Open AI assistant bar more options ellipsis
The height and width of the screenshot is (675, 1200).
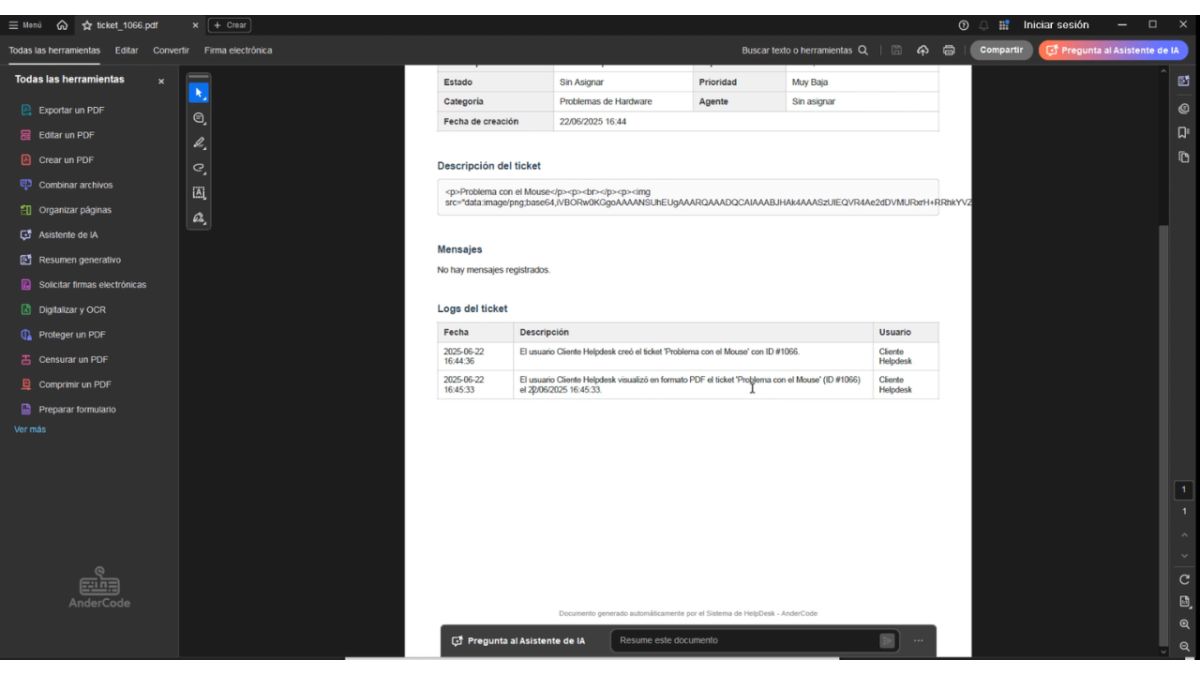[x=918, y=641]
